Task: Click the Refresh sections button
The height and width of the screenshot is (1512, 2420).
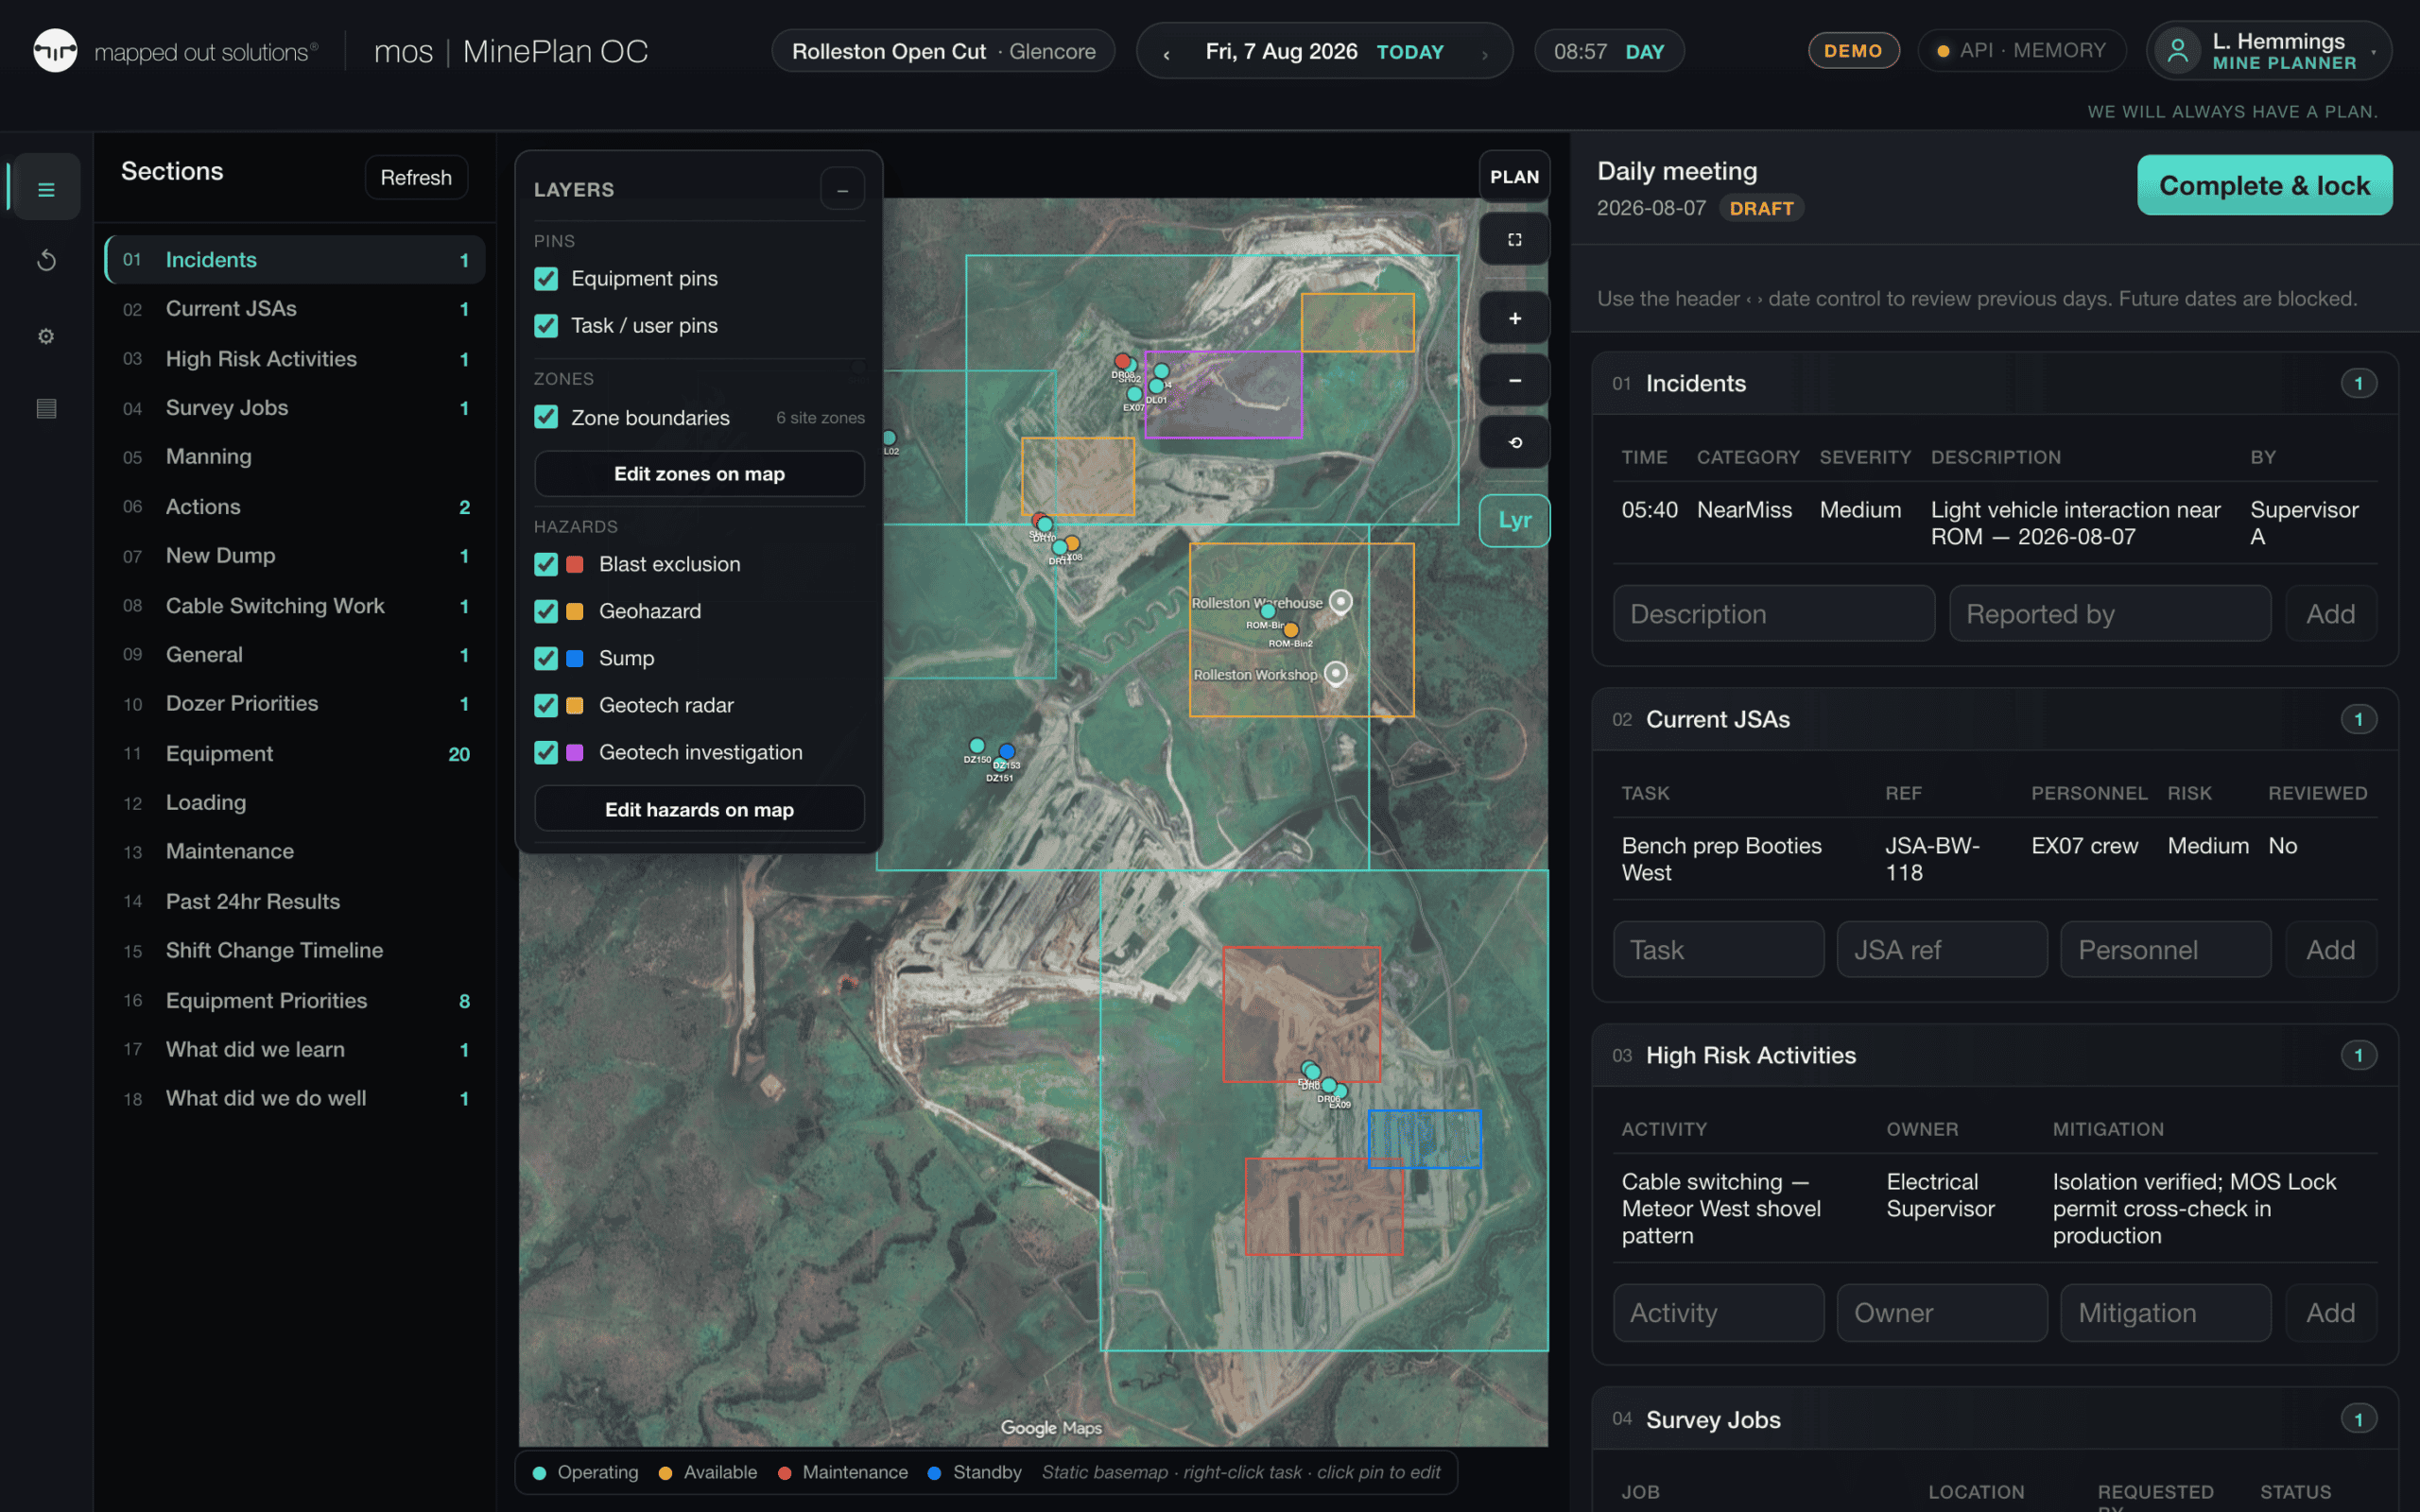Action: [416, 177]
